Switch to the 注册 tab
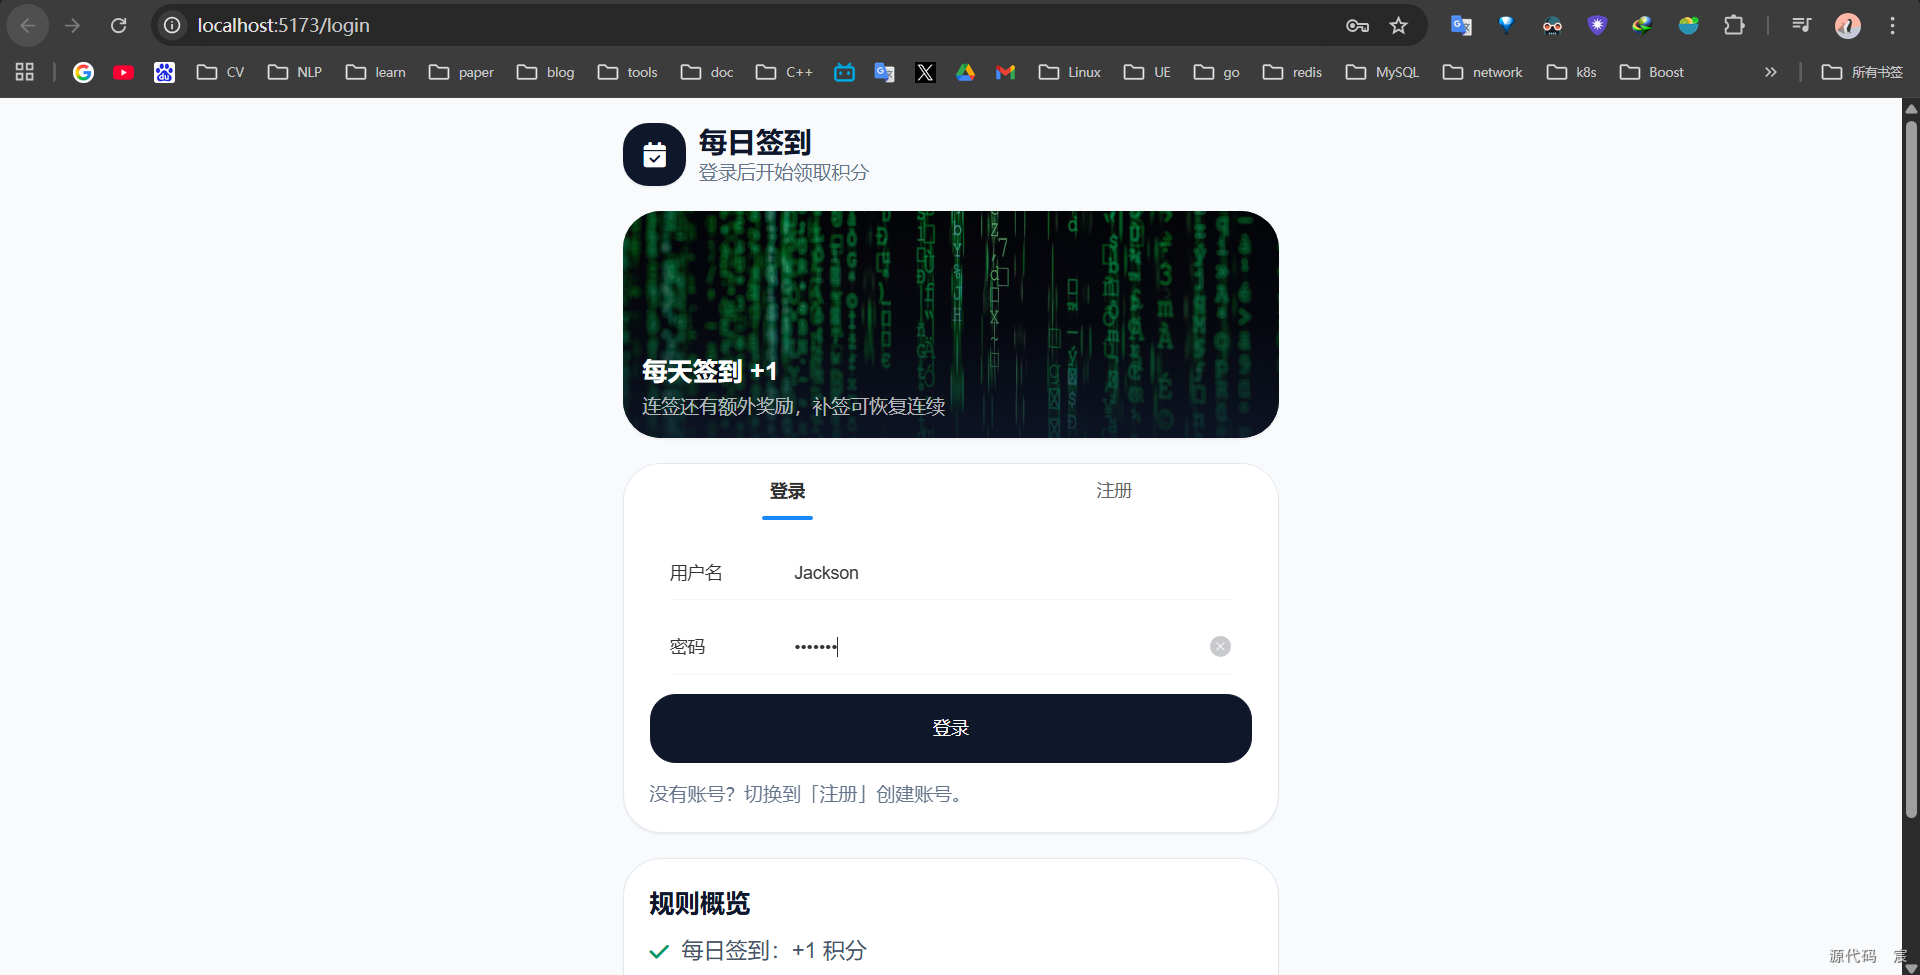The image size is (1920, 975). (x=1114, y=491)
